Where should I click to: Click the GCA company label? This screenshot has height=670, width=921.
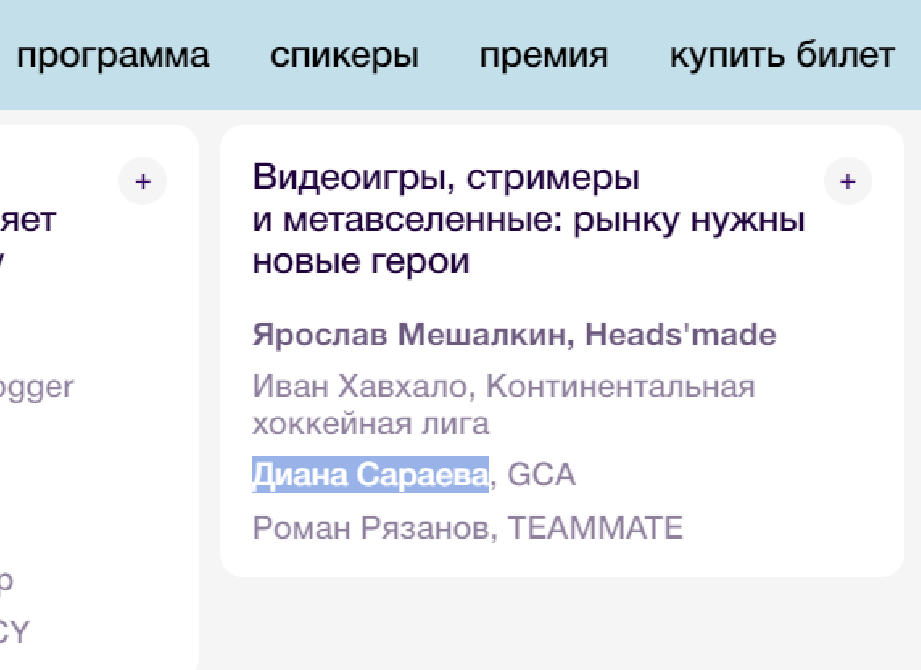coord(541,474)
